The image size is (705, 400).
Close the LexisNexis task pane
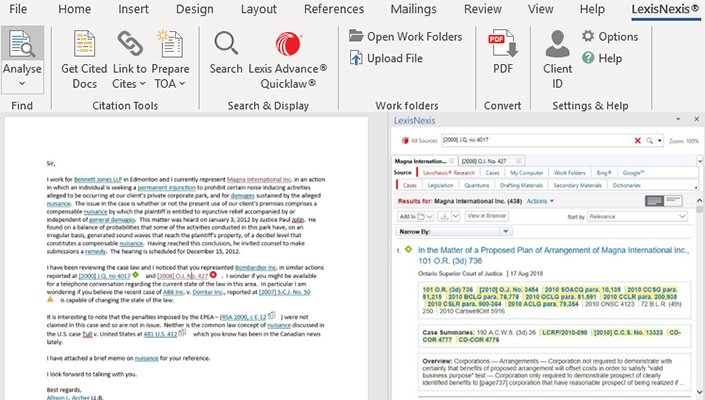[696, 119]
